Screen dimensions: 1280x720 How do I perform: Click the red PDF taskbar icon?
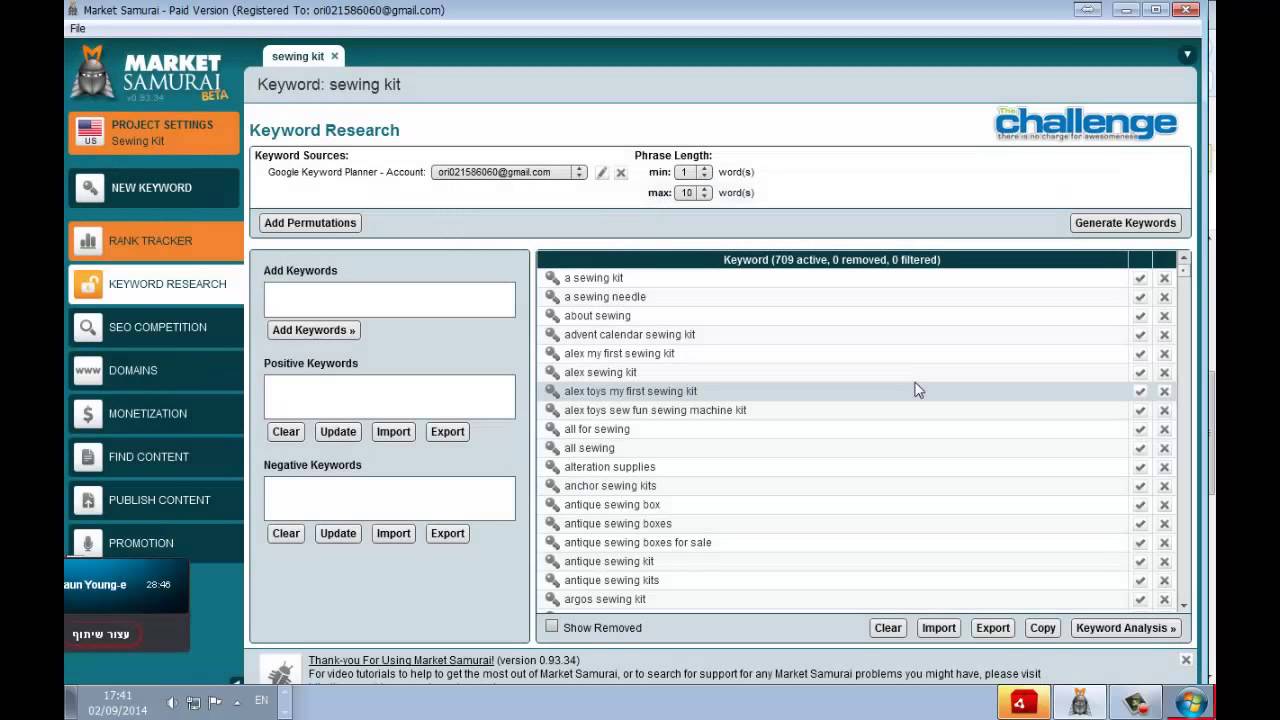point(1023,703)
